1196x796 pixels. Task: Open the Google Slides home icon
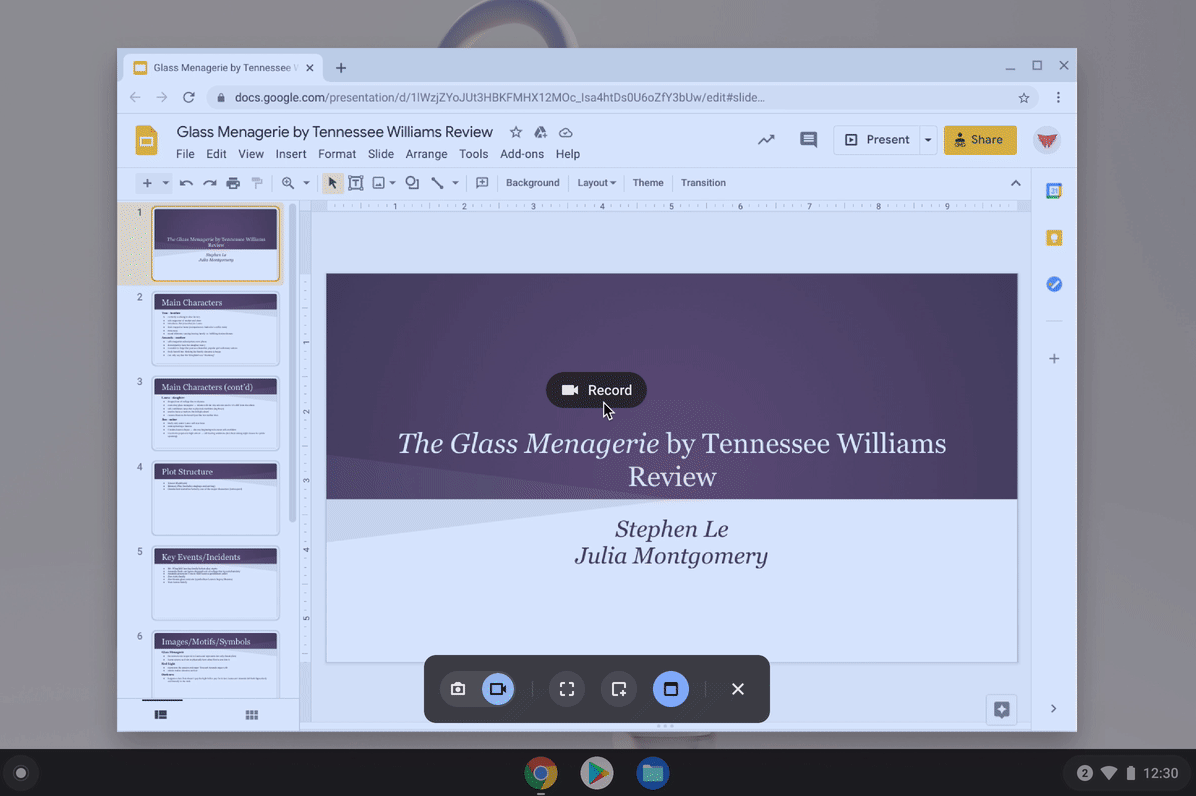[x=146, y=141]
